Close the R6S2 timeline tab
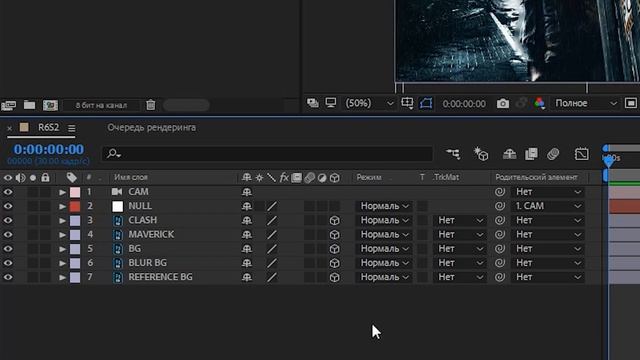The width and height of the screenshot is (640, 360). tap(9, 128)
